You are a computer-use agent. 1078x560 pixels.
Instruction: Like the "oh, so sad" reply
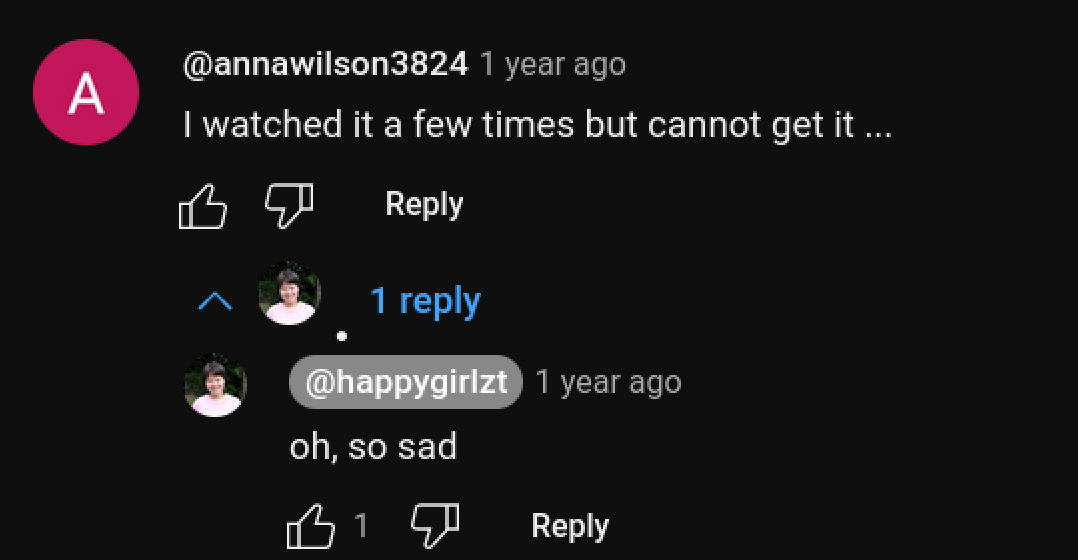tap(311, 526)
